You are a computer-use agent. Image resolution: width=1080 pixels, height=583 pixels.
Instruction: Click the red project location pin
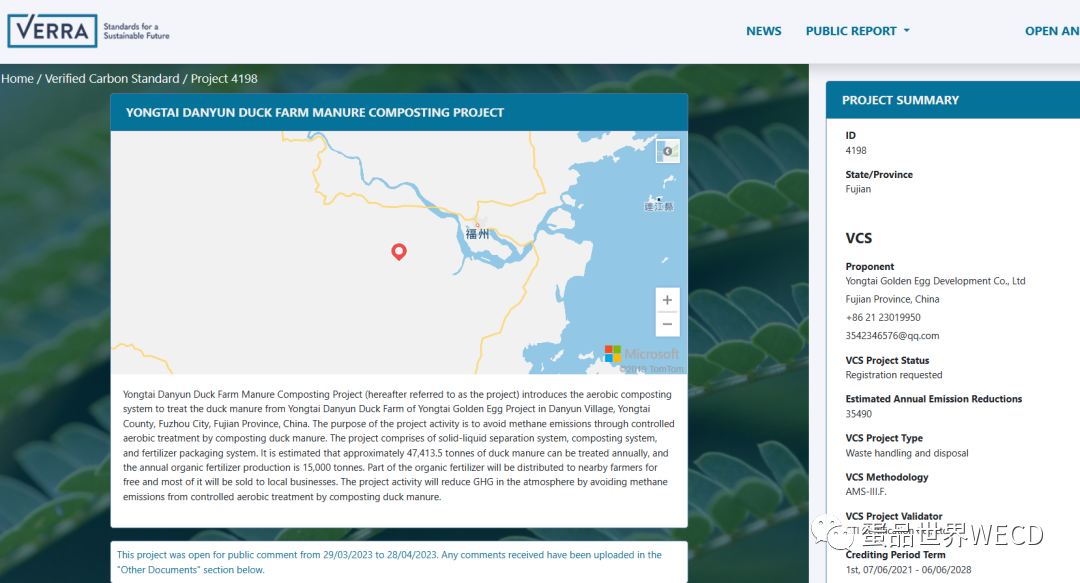(398, 251)
